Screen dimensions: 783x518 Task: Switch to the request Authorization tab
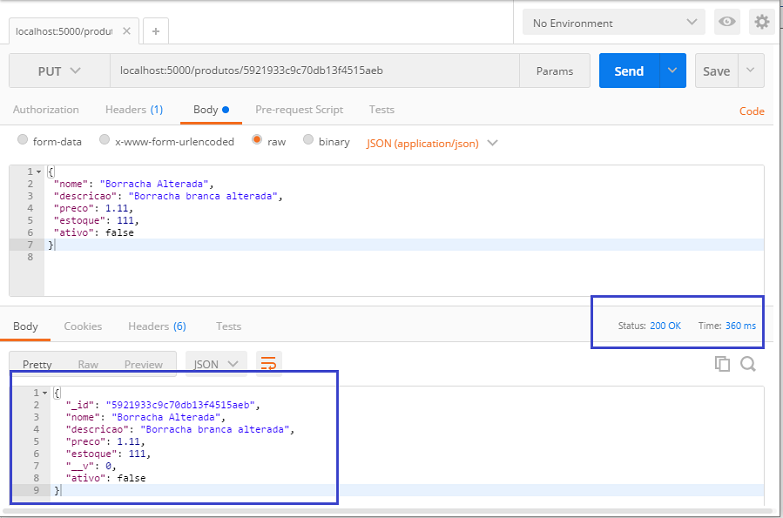click(x=46, y=109)
